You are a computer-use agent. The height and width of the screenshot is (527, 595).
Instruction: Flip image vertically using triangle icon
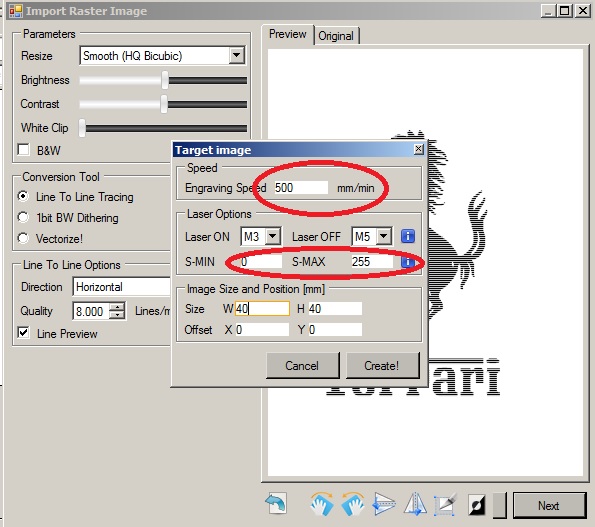click(384, 504)
